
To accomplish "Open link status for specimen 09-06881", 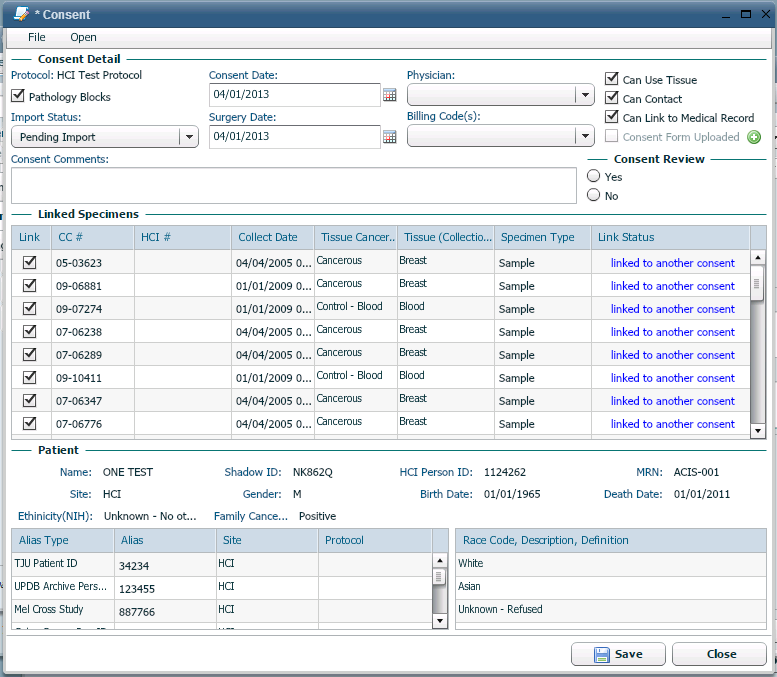I will pos(672,286).
